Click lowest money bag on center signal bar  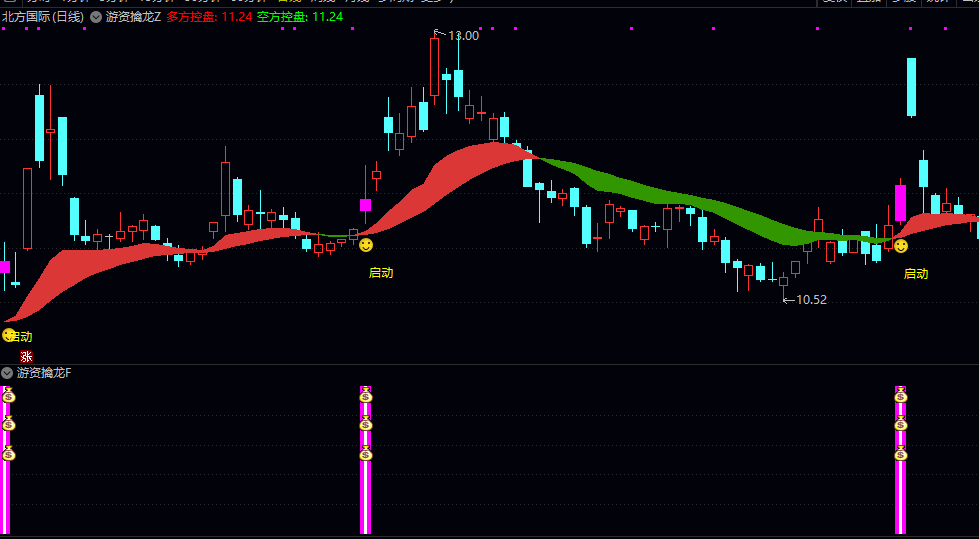pos(366,453)
